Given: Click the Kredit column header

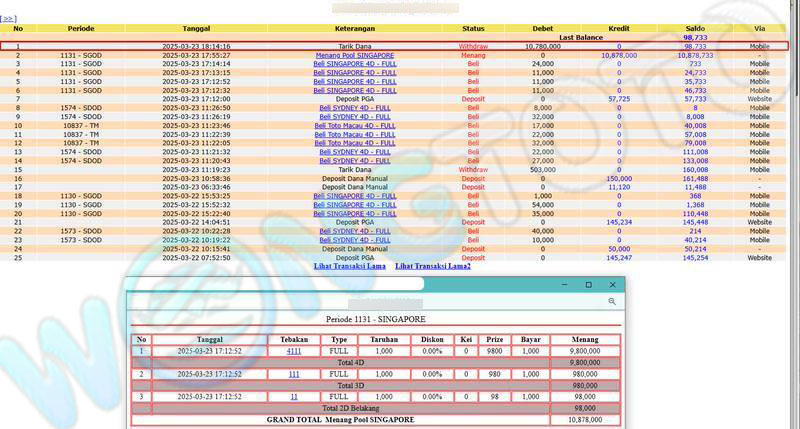Looking at the screenshot, I should (619, 29).
